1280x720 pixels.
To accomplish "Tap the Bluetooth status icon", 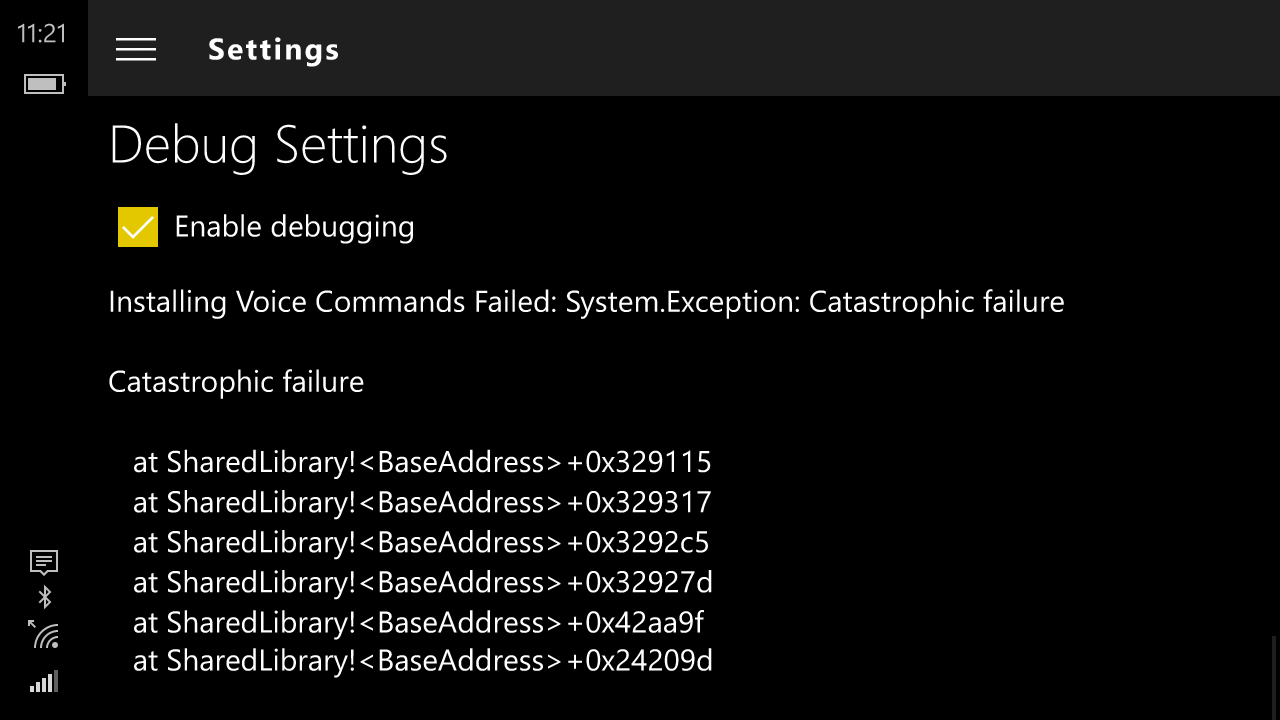I will pyautogui.click(x=44, y=598).
